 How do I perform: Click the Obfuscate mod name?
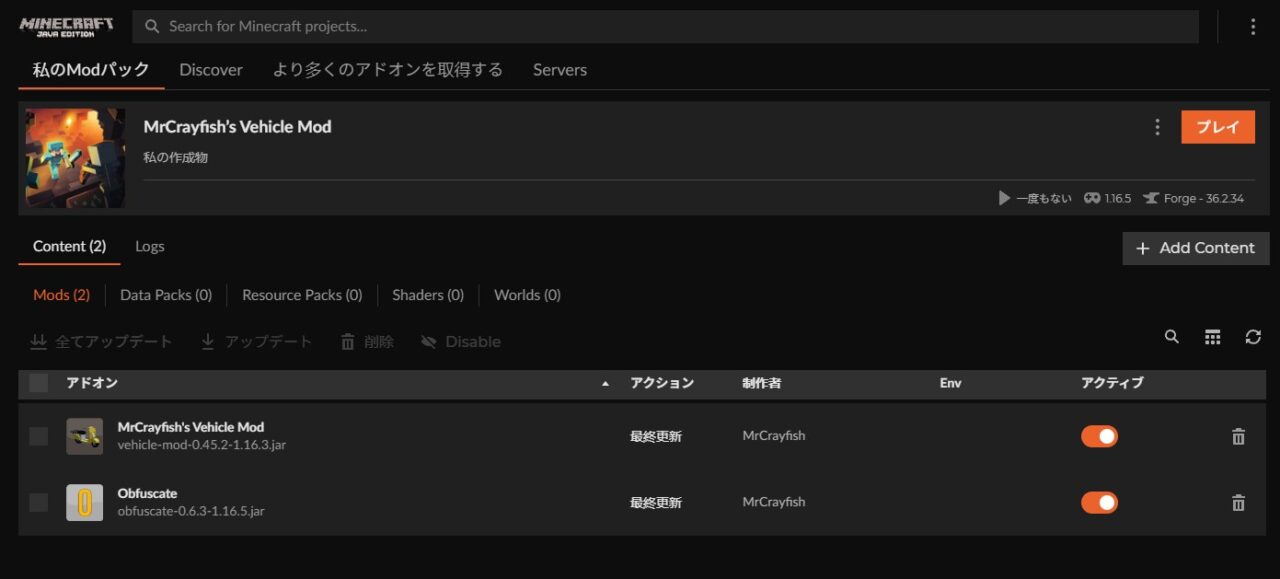point(147,493)
